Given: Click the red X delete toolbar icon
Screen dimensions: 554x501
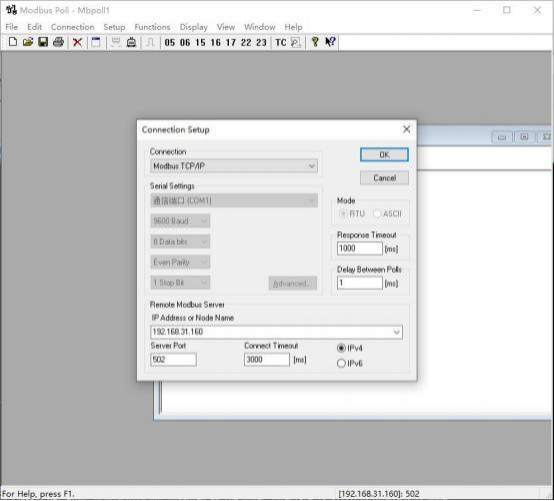Looking at the screenshot, I should click(77, 42).
